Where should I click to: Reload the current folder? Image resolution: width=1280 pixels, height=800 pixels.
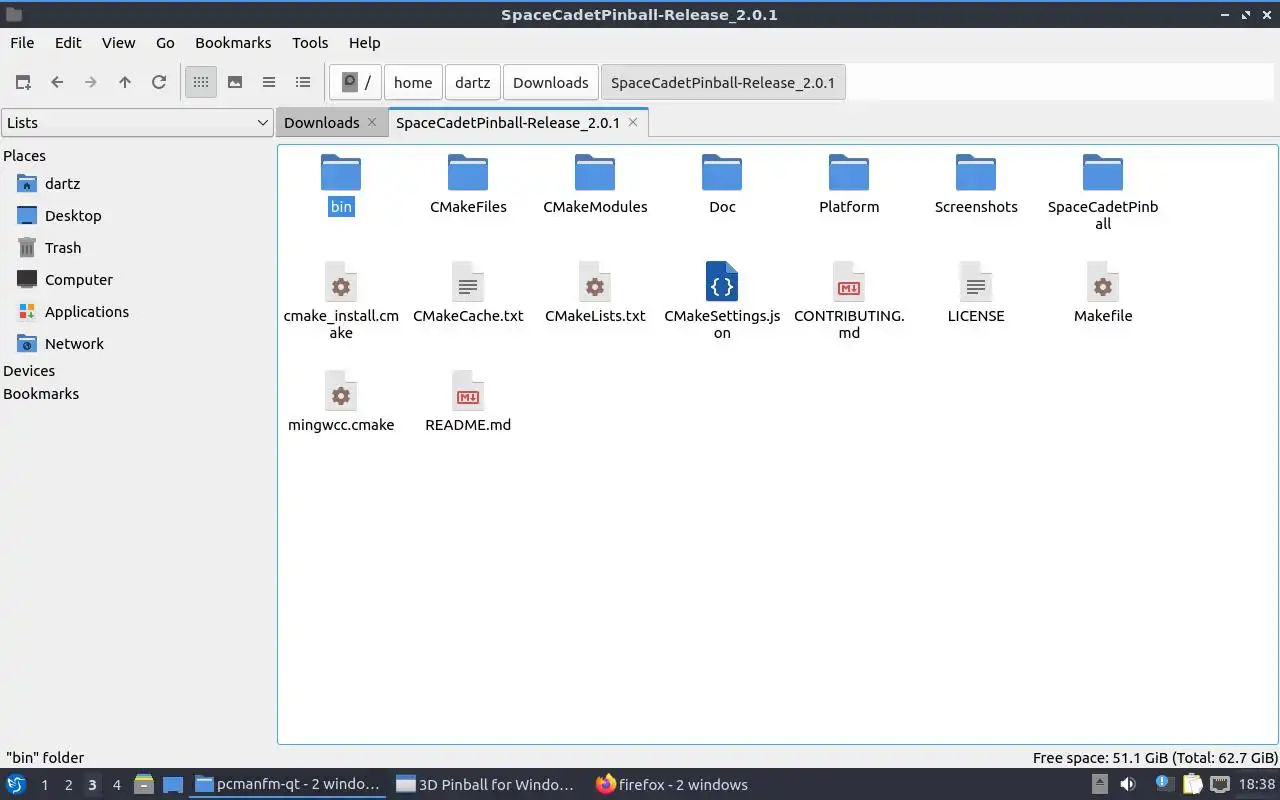coord(159,82)
